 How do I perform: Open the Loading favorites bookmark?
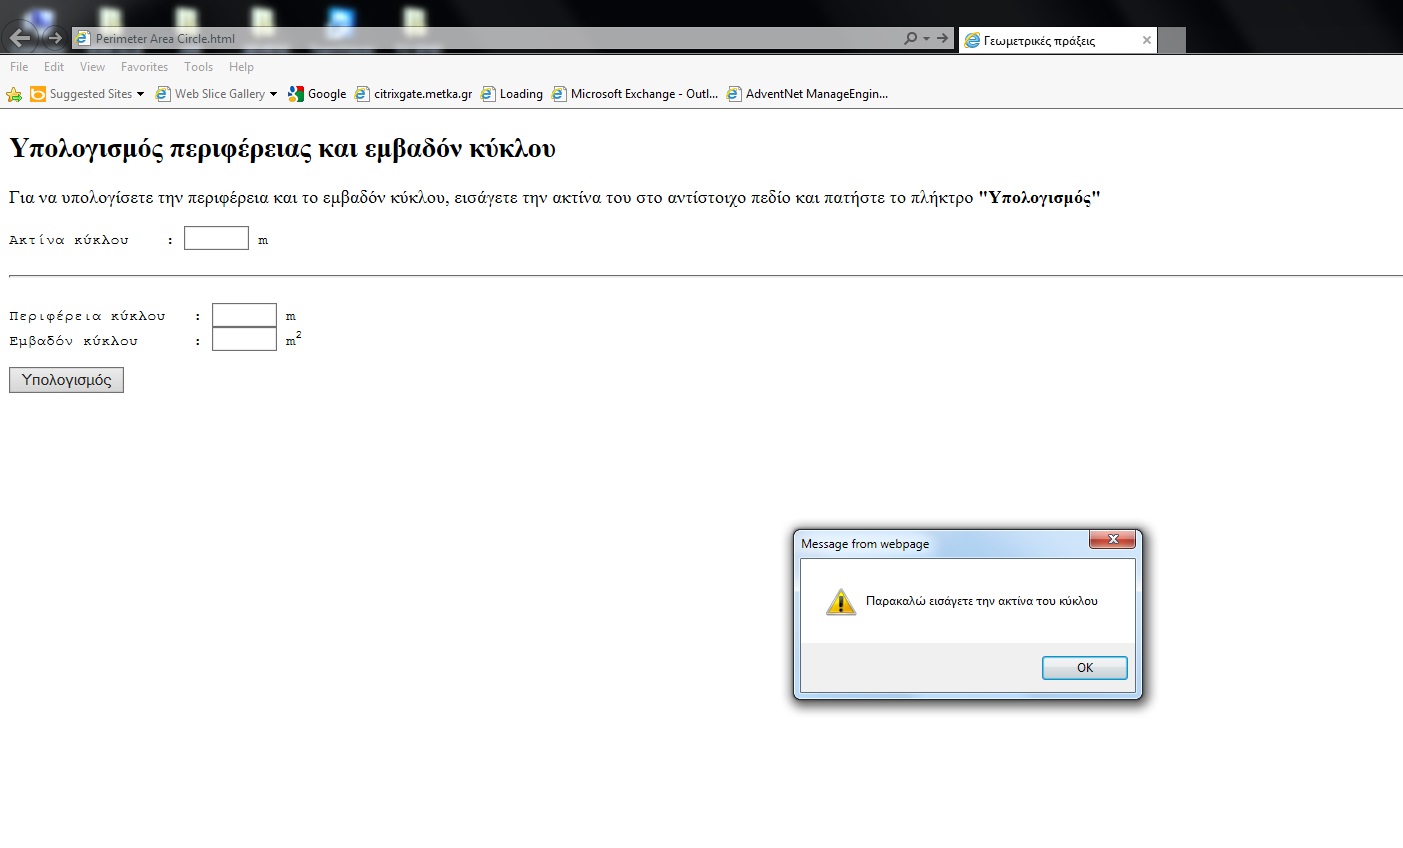pyautogui.click(x=512, y=94)
